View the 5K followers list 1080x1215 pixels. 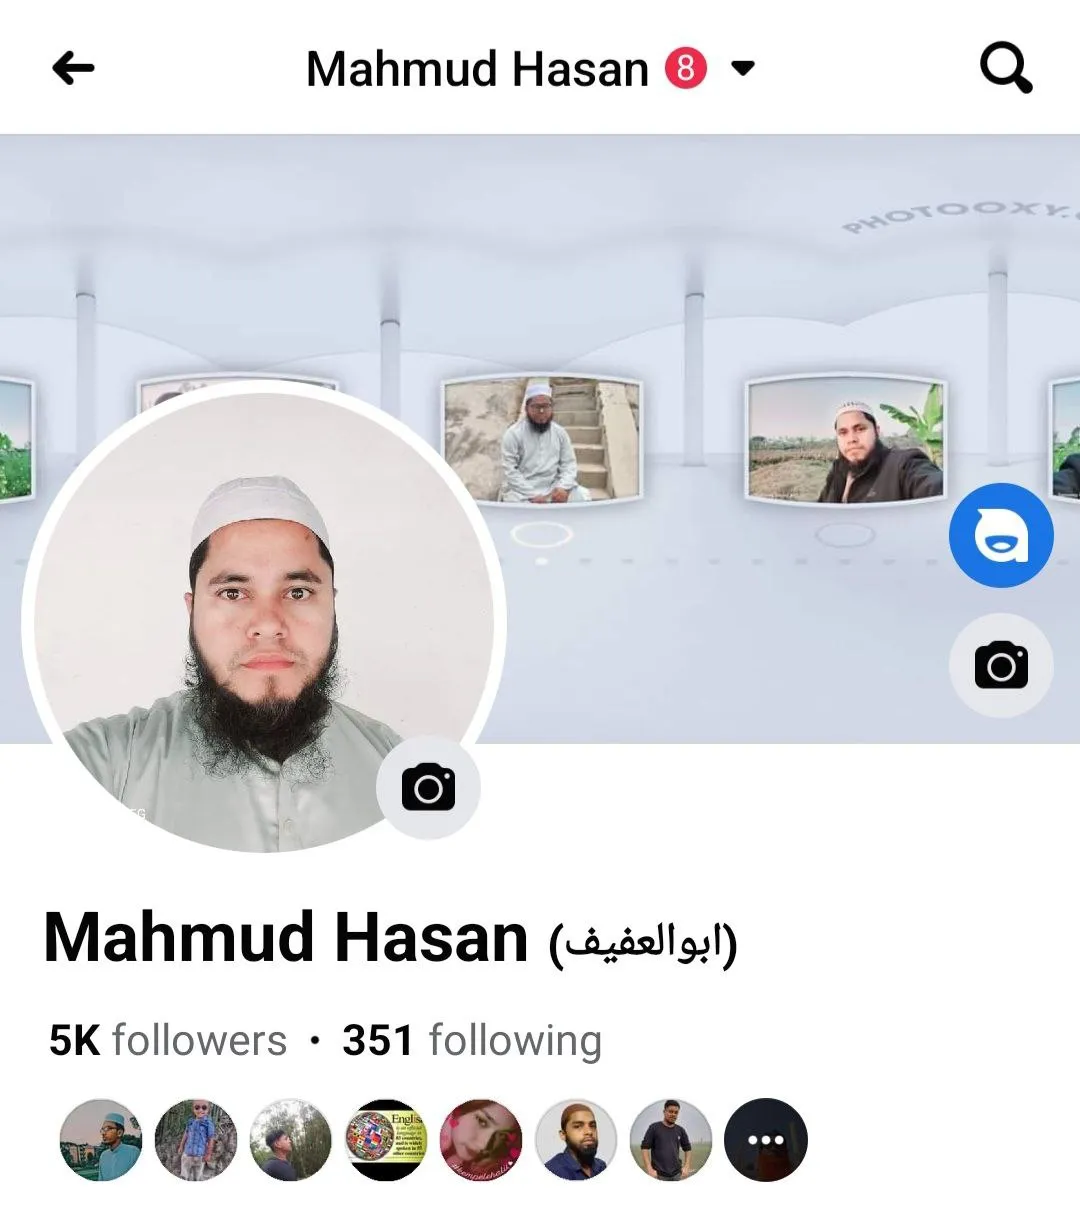[167, 1040]
